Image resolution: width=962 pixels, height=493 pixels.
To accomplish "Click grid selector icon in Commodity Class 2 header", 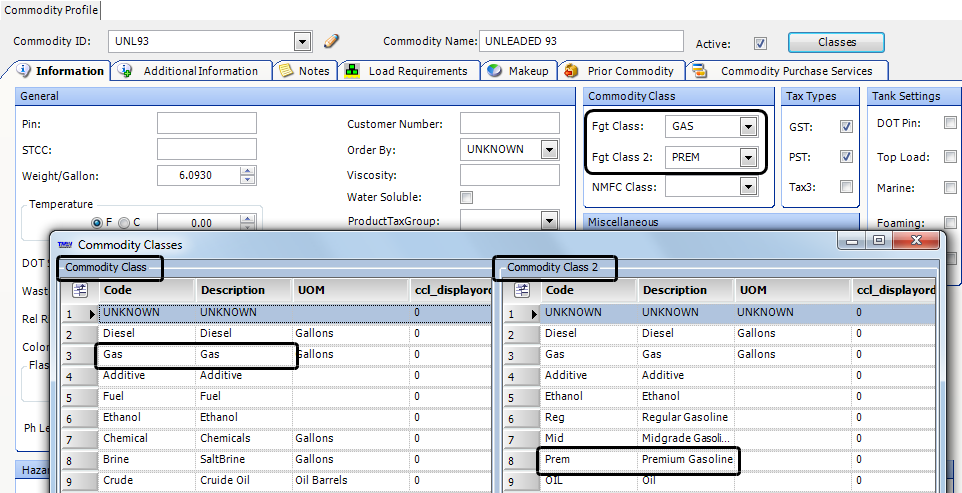I will pos(521,290).
